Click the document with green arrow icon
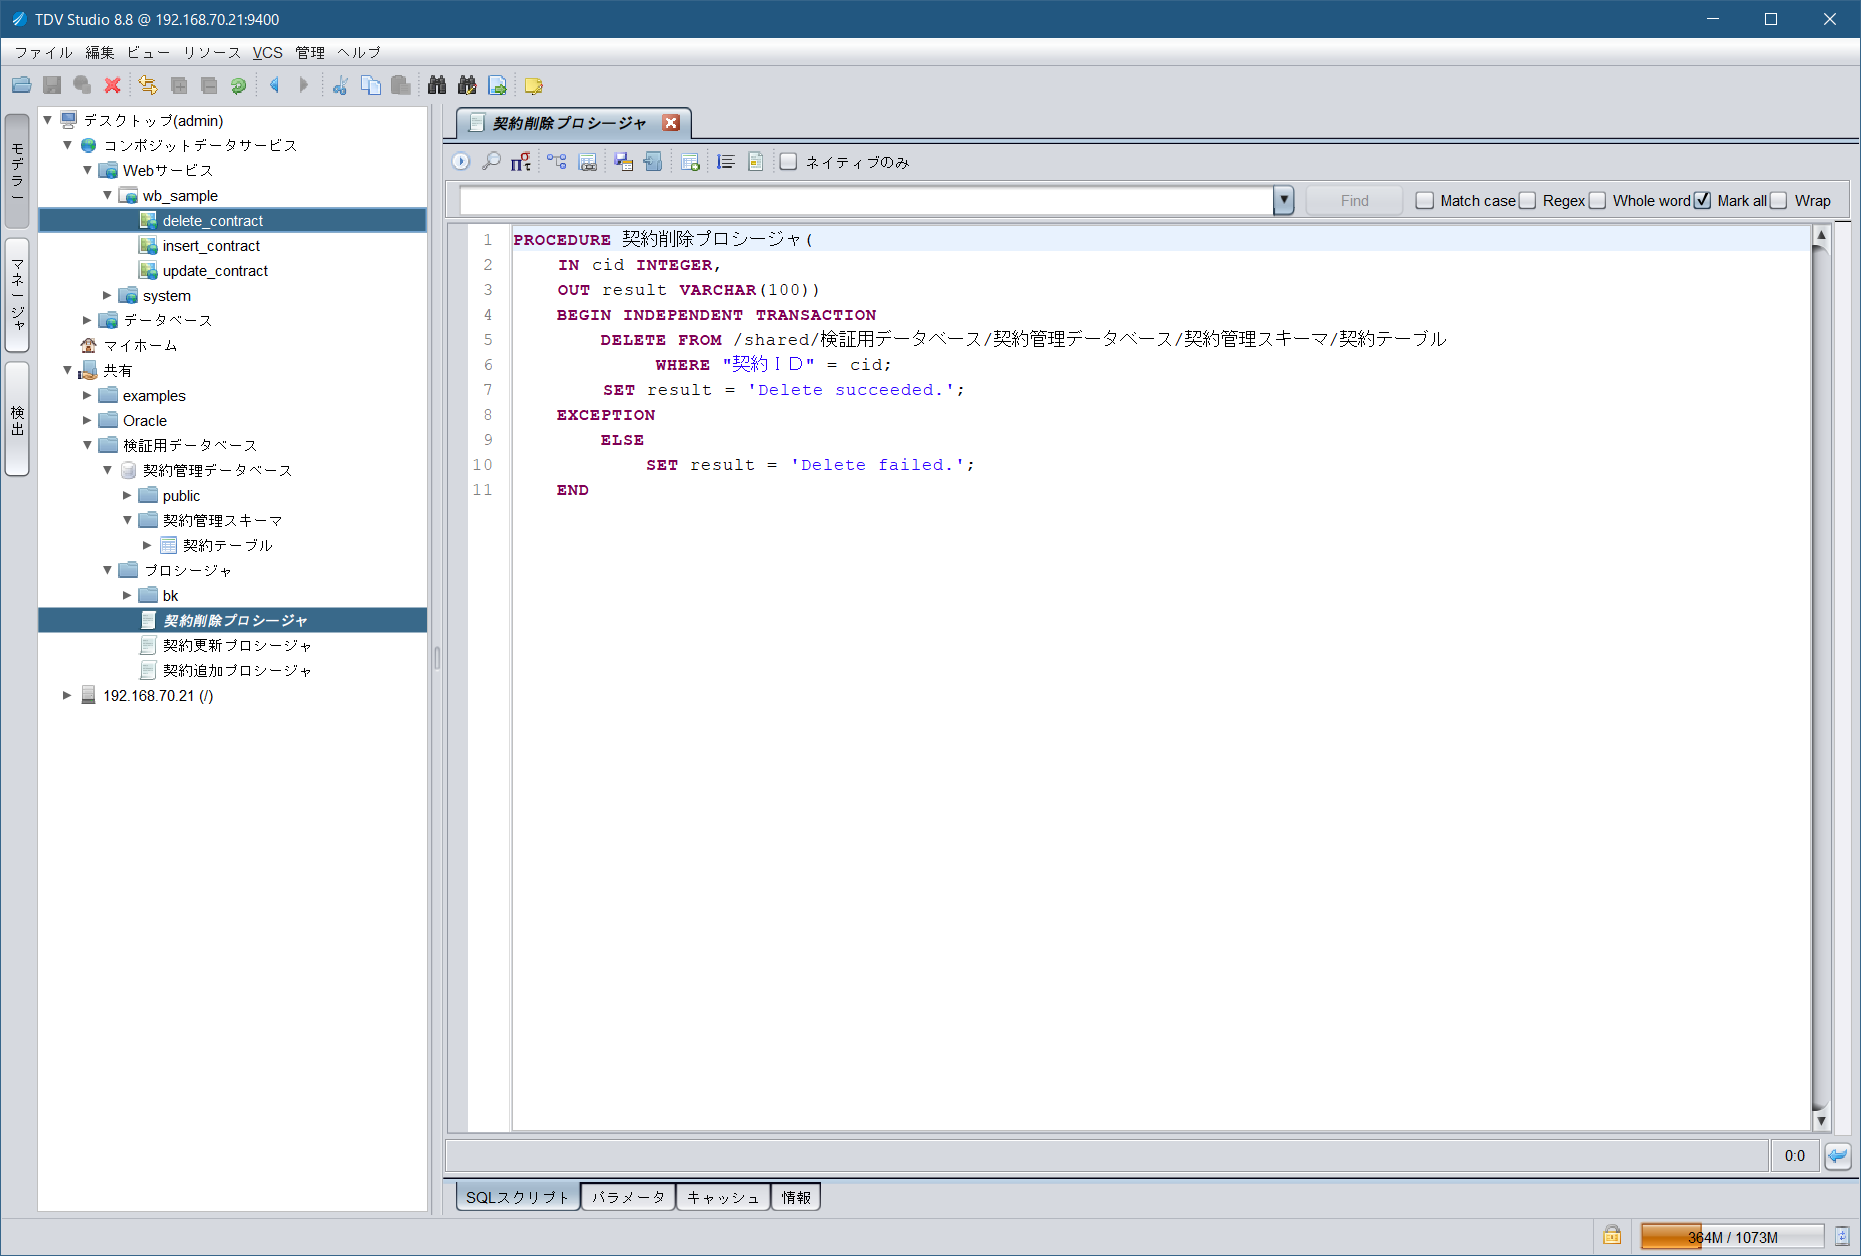 (497, 86)
